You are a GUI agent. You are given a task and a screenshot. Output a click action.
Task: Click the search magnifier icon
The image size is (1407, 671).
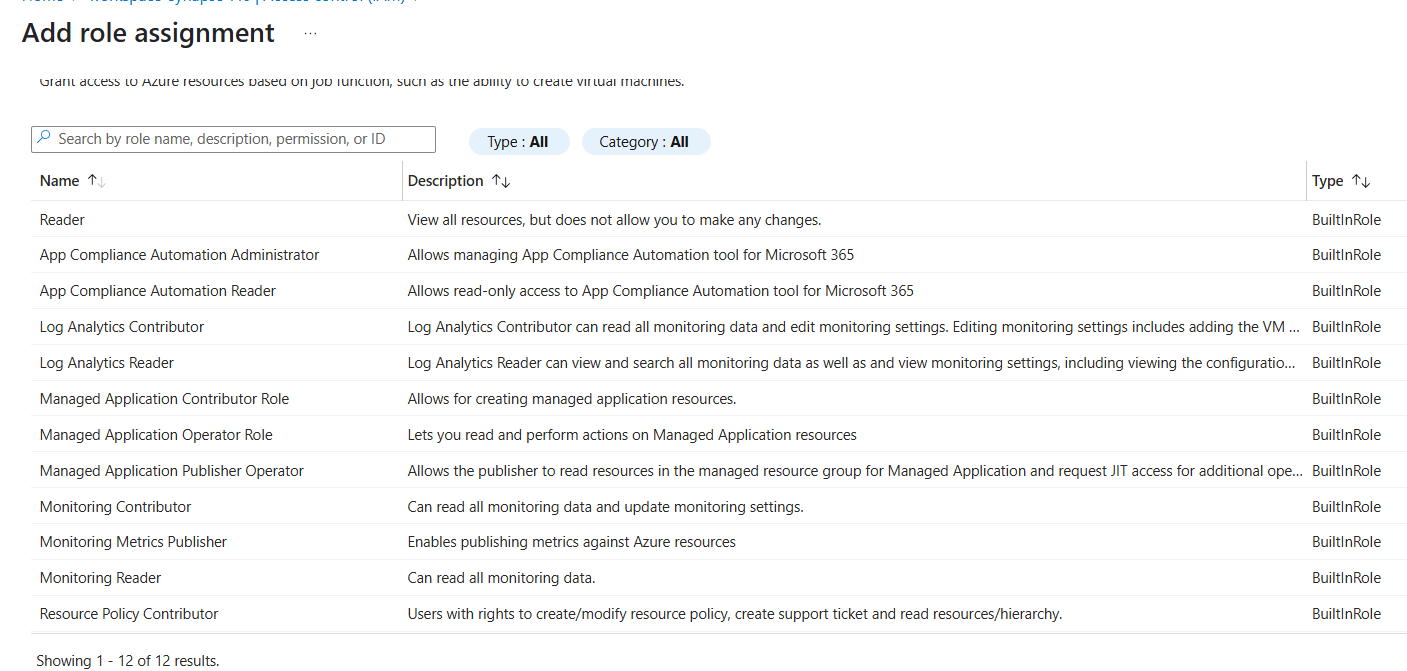point(44,138)
